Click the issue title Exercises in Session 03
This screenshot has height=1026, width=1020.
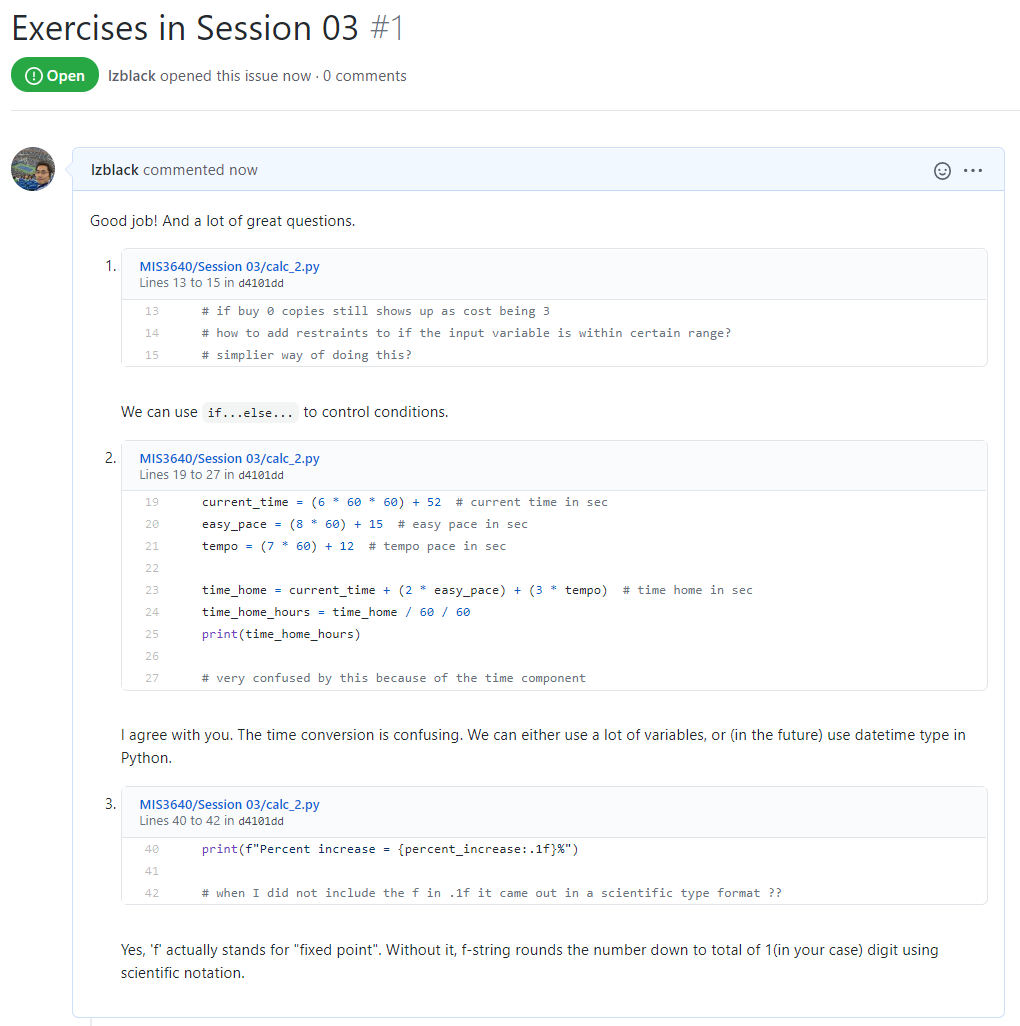tap(185, 28)
